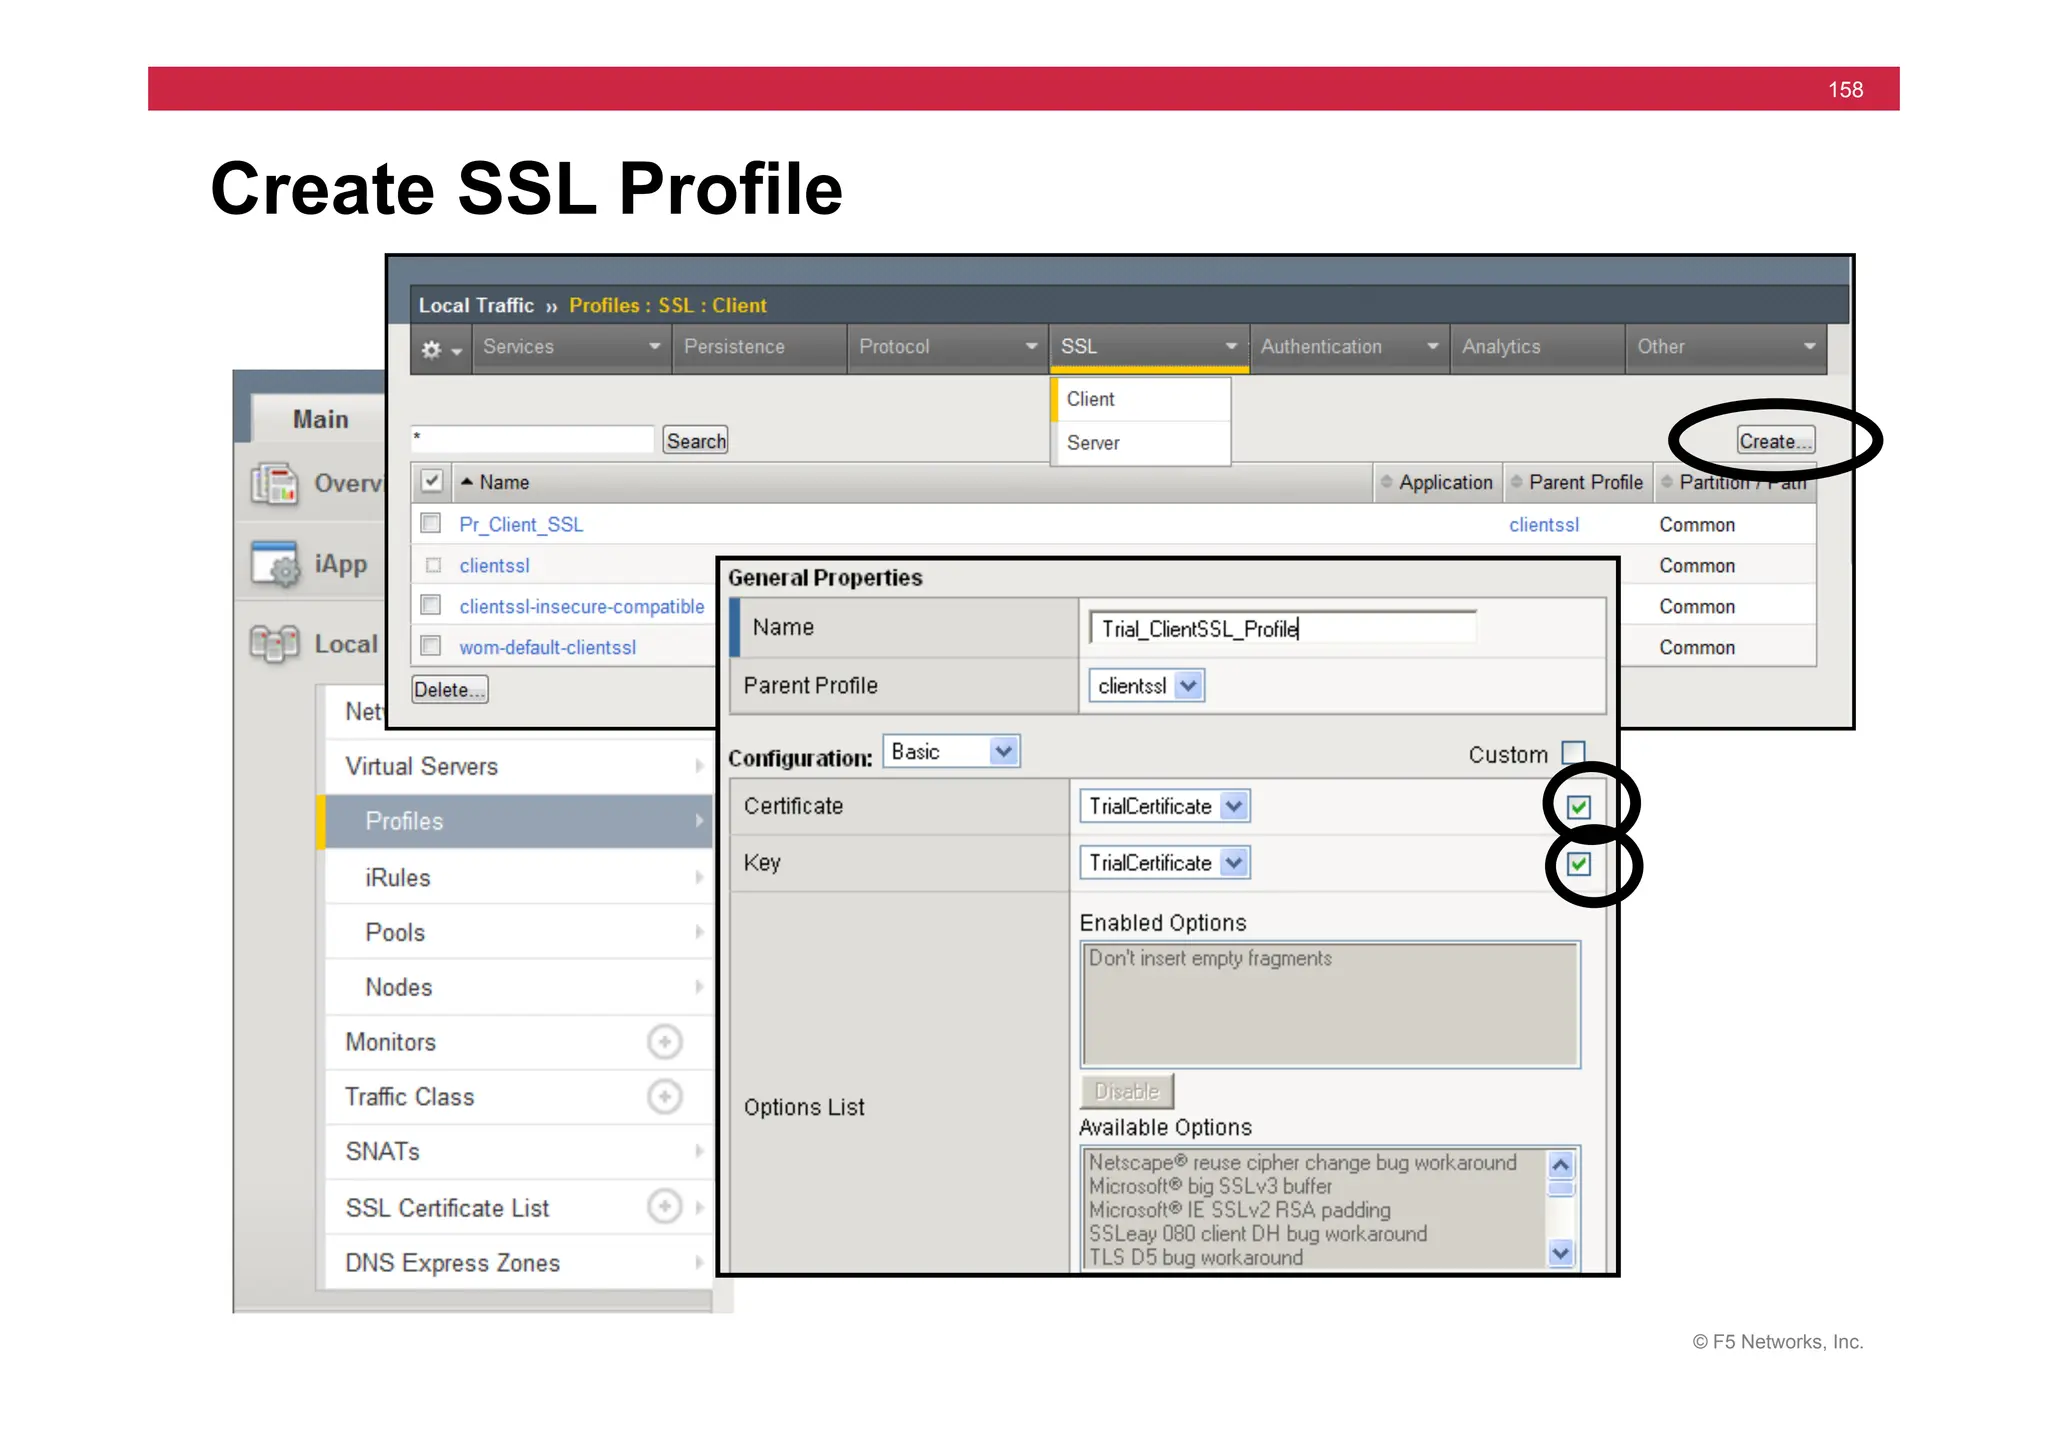Select Microsoft IE SSLv2 RSA padding option
2048x1447 pixels.
coord(1239,1210)
